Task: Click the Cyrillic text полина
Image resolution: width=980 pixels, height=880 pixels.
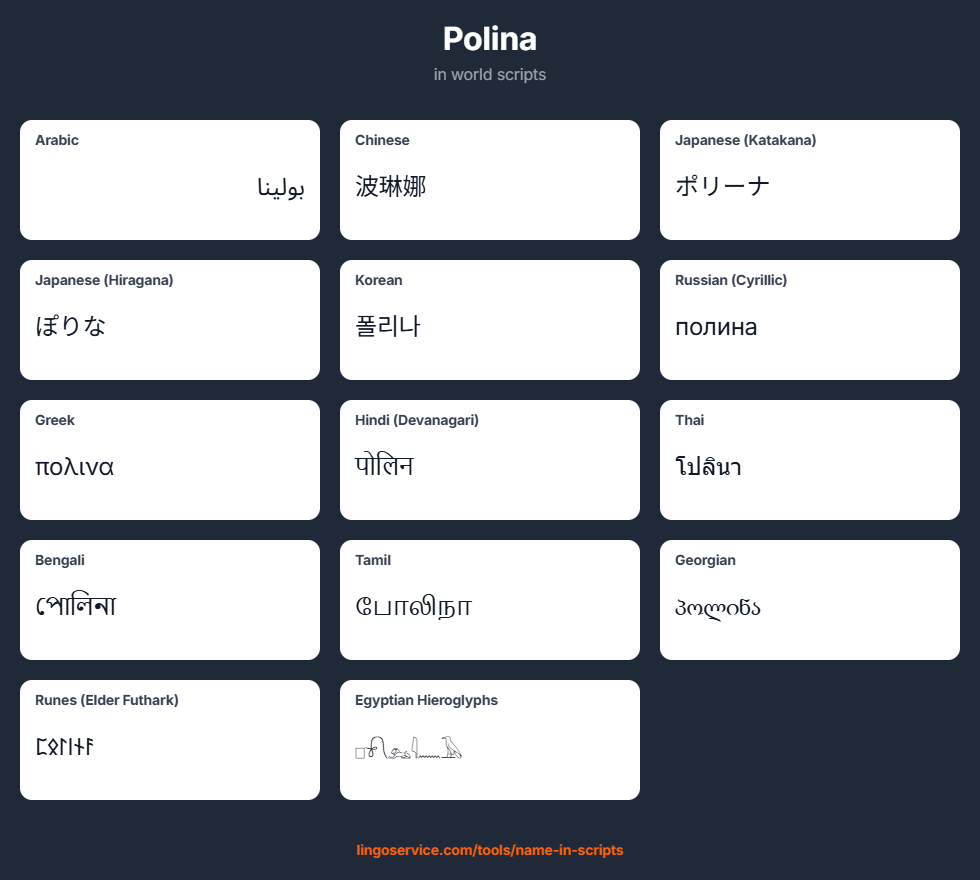Action: click(717, 327)
